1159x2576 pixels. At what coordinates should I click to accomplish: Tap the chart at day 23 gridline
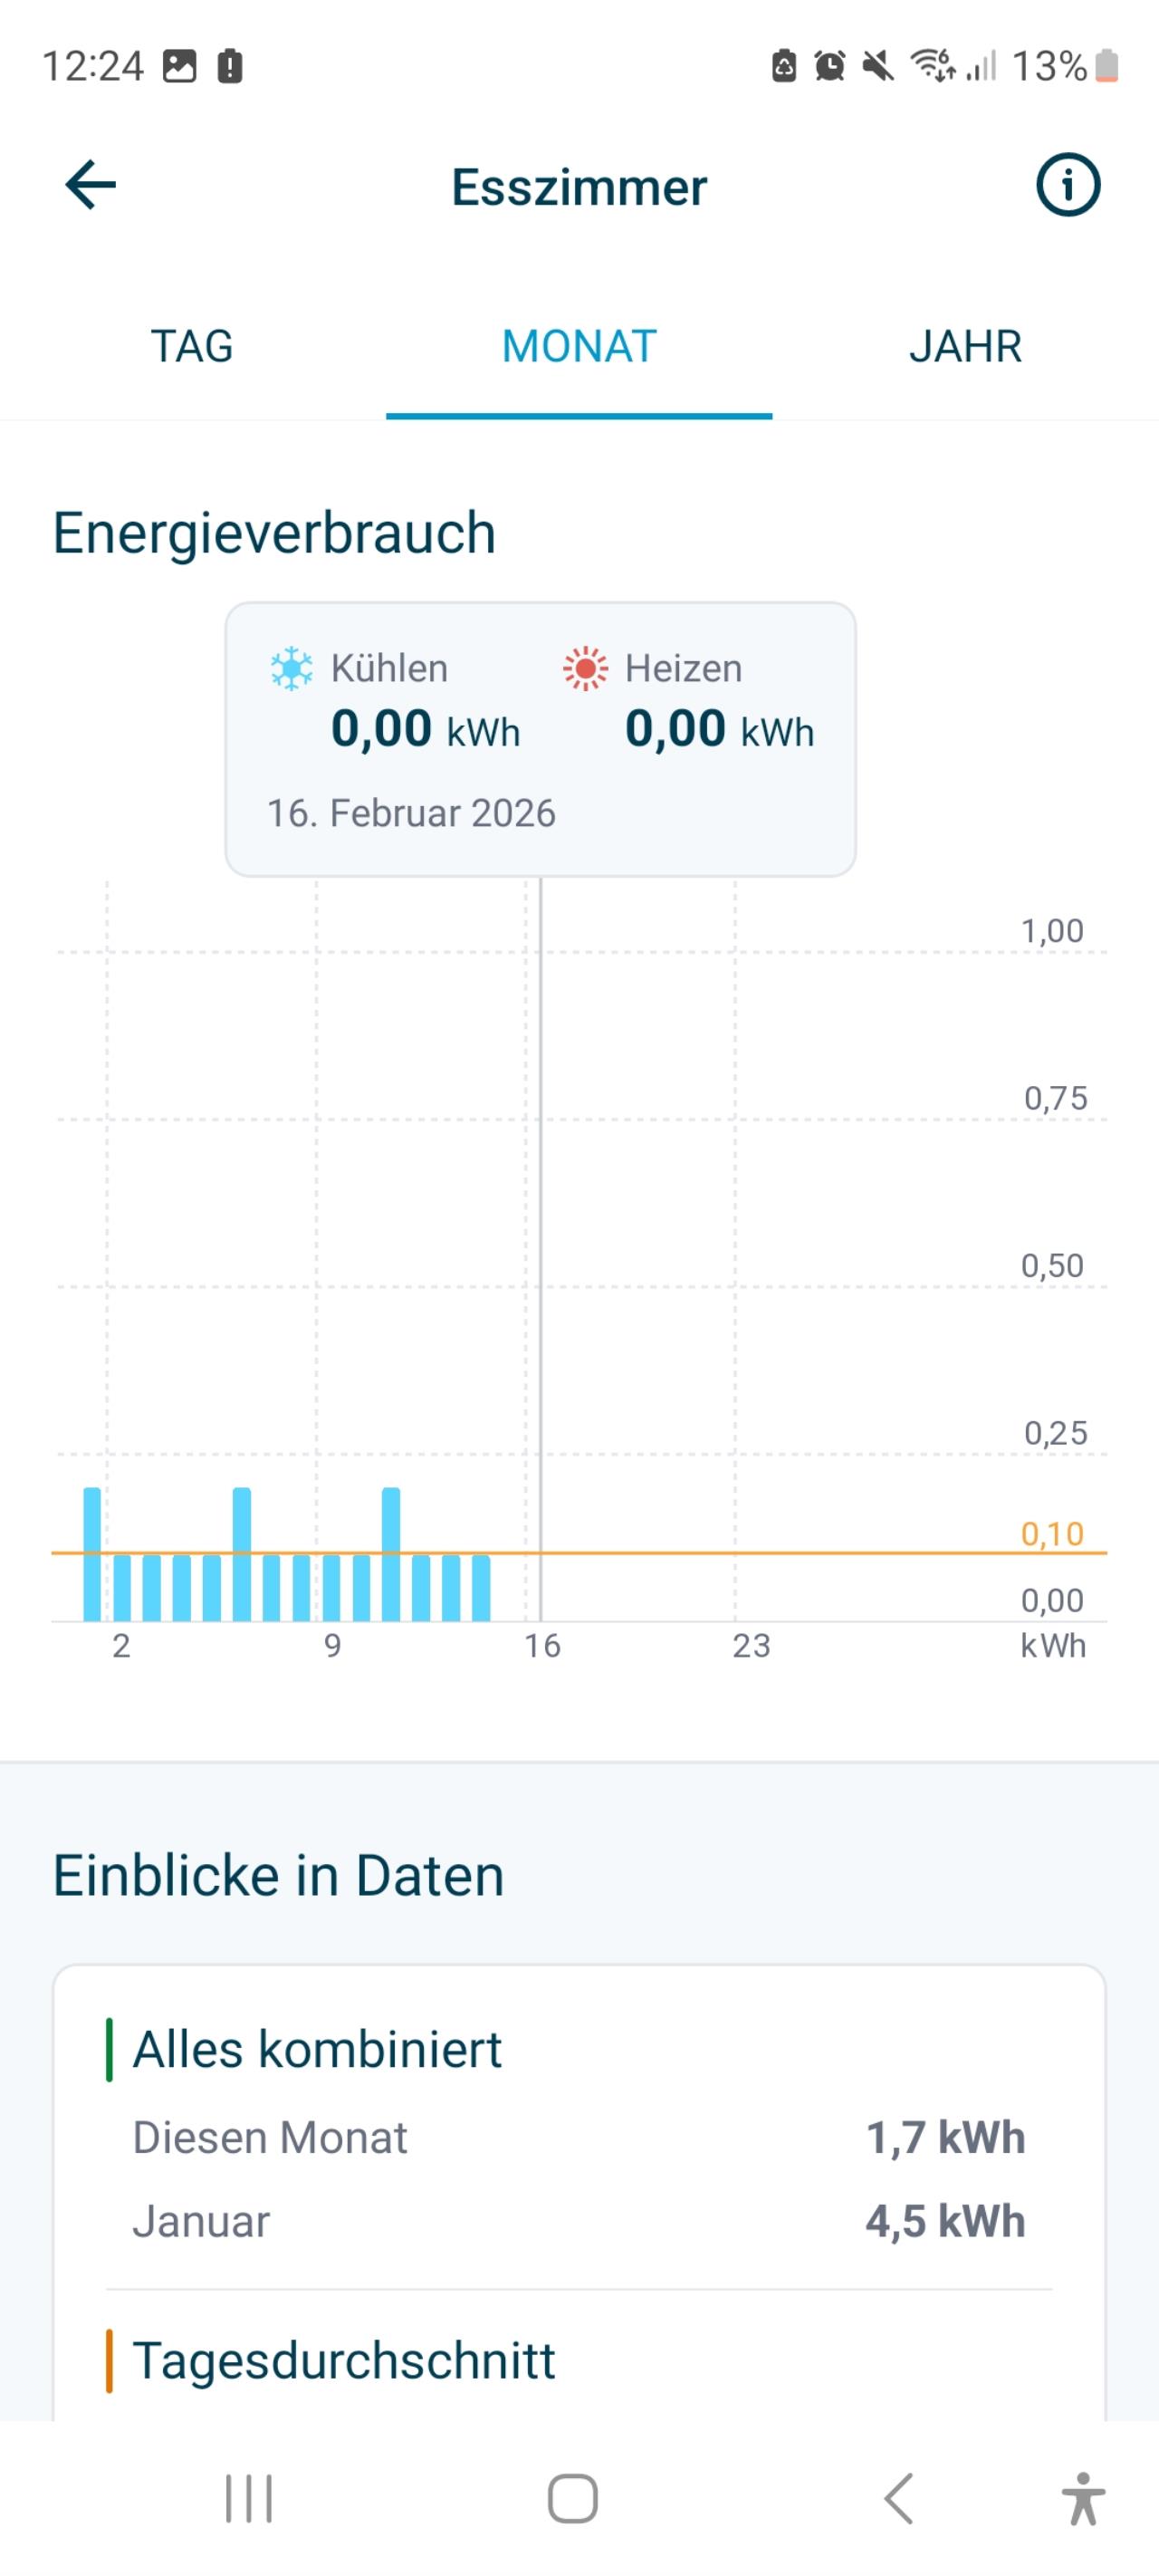click(735, 1300)
